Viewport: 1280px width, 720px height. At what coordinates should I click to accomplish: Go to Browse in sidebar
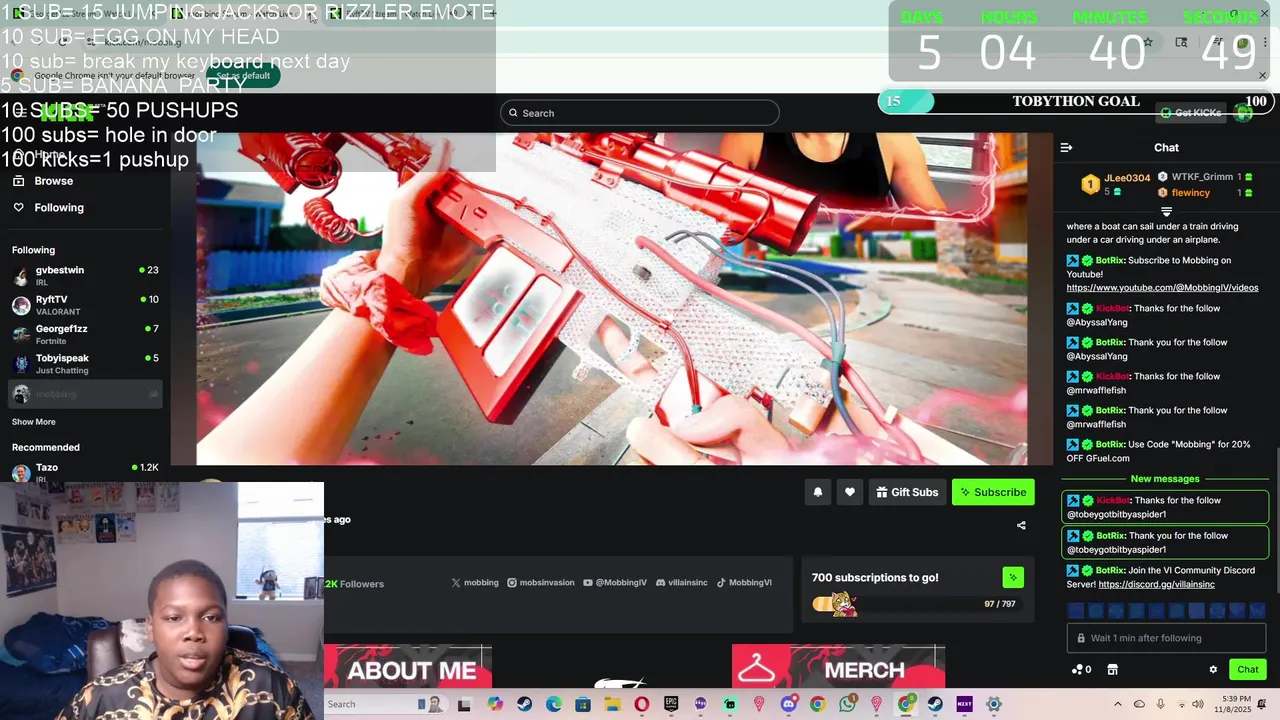coord(53,181)
